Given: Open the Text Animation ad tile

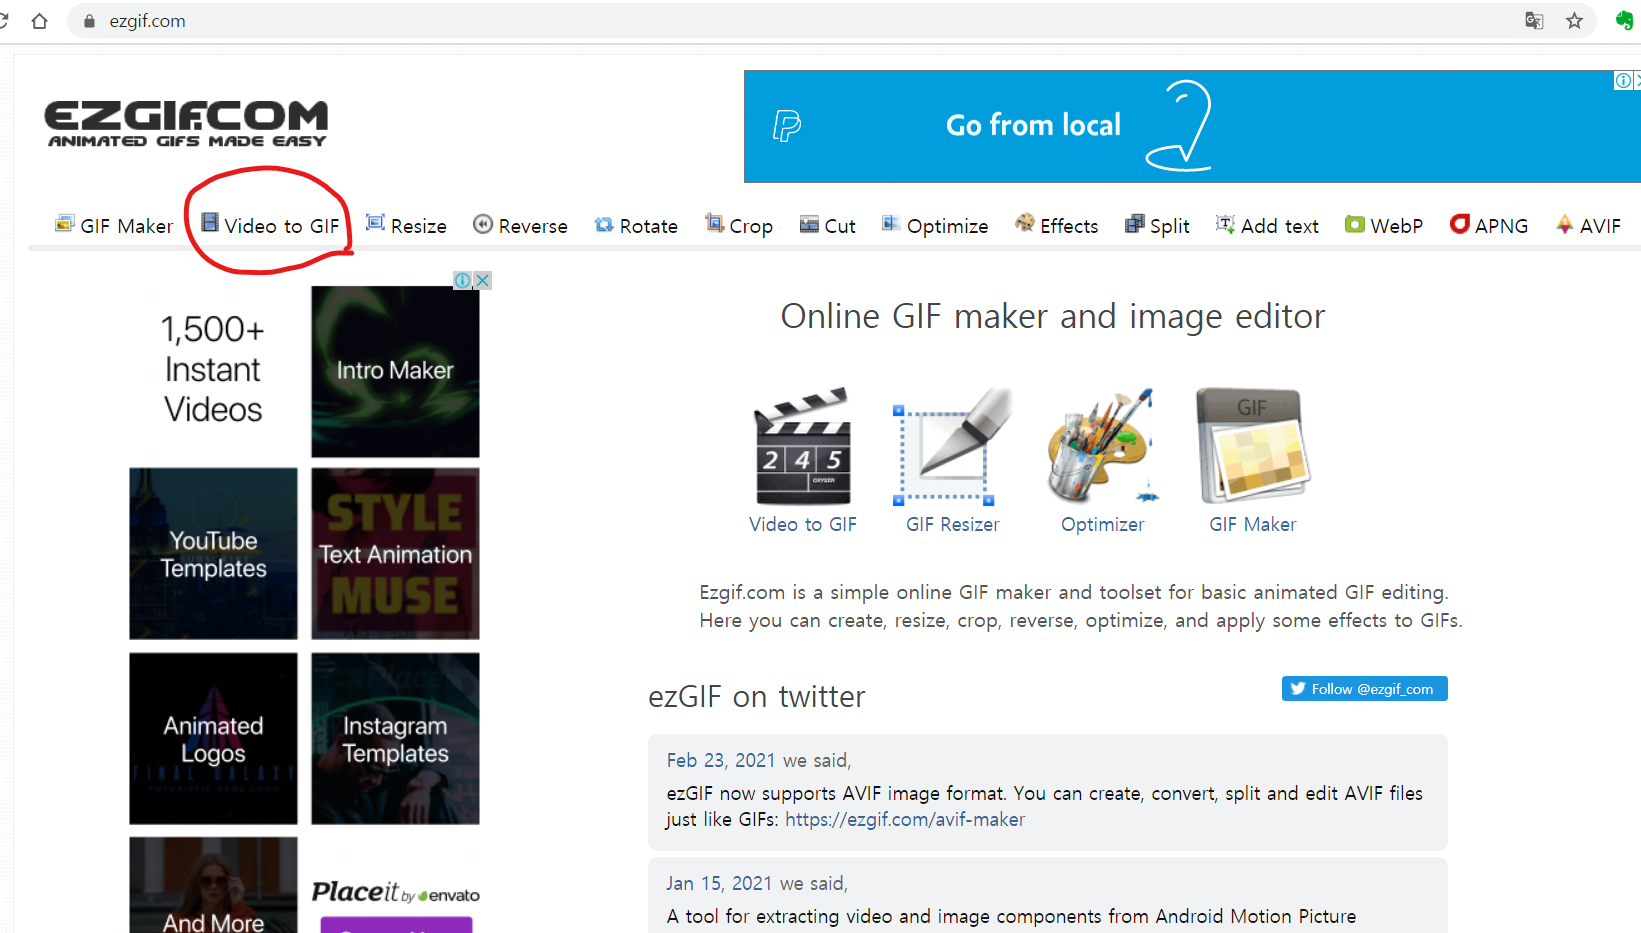Looking at the screenshot, I should (x=395, y=554).
